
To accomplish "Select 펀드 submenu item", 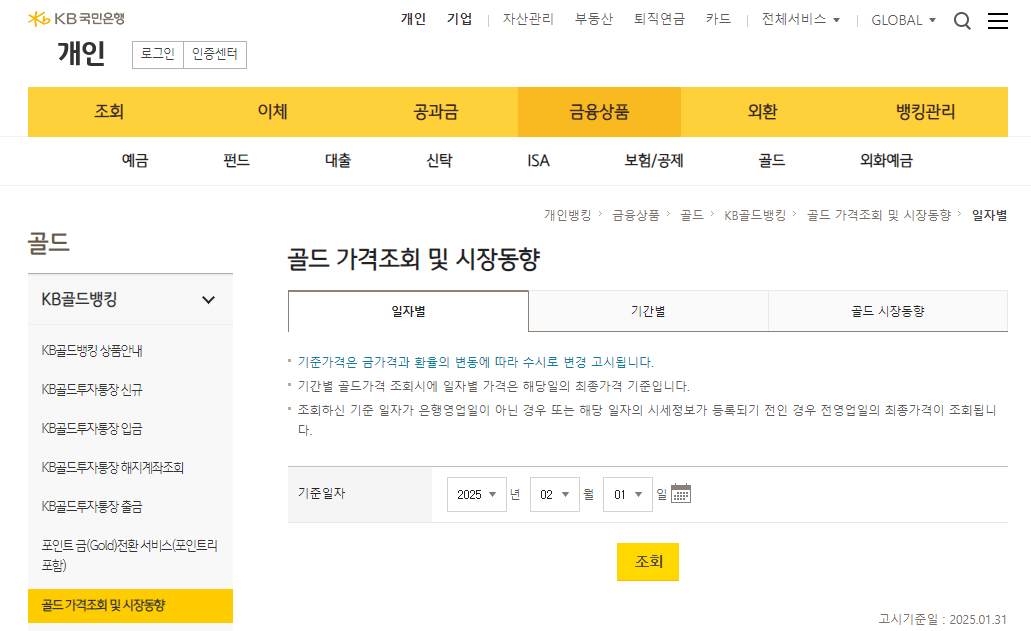I will [236, 161].
